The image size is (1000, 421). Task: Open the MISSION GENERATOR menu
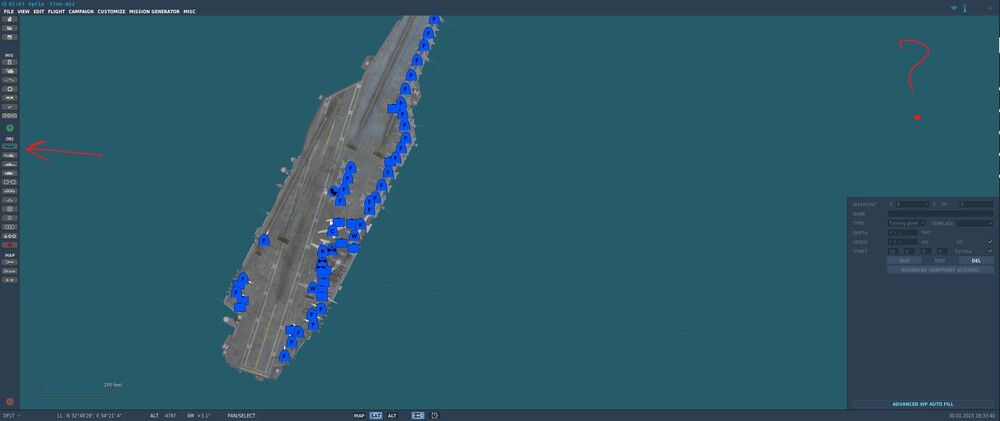(x=154, y=11)
